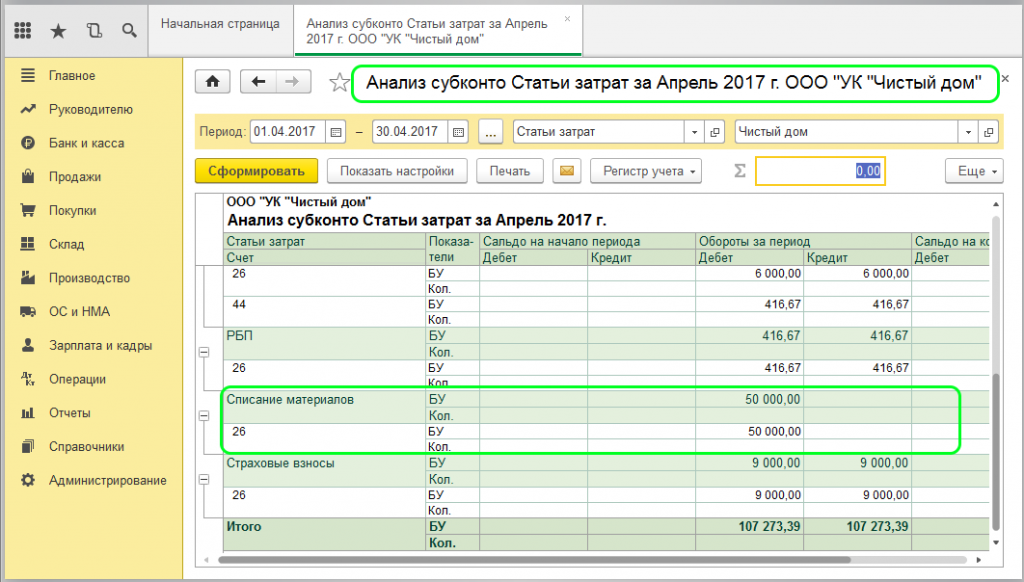Open the Еще menu dropdown
Screen dimensions: 1024x582
pos(973,171)
